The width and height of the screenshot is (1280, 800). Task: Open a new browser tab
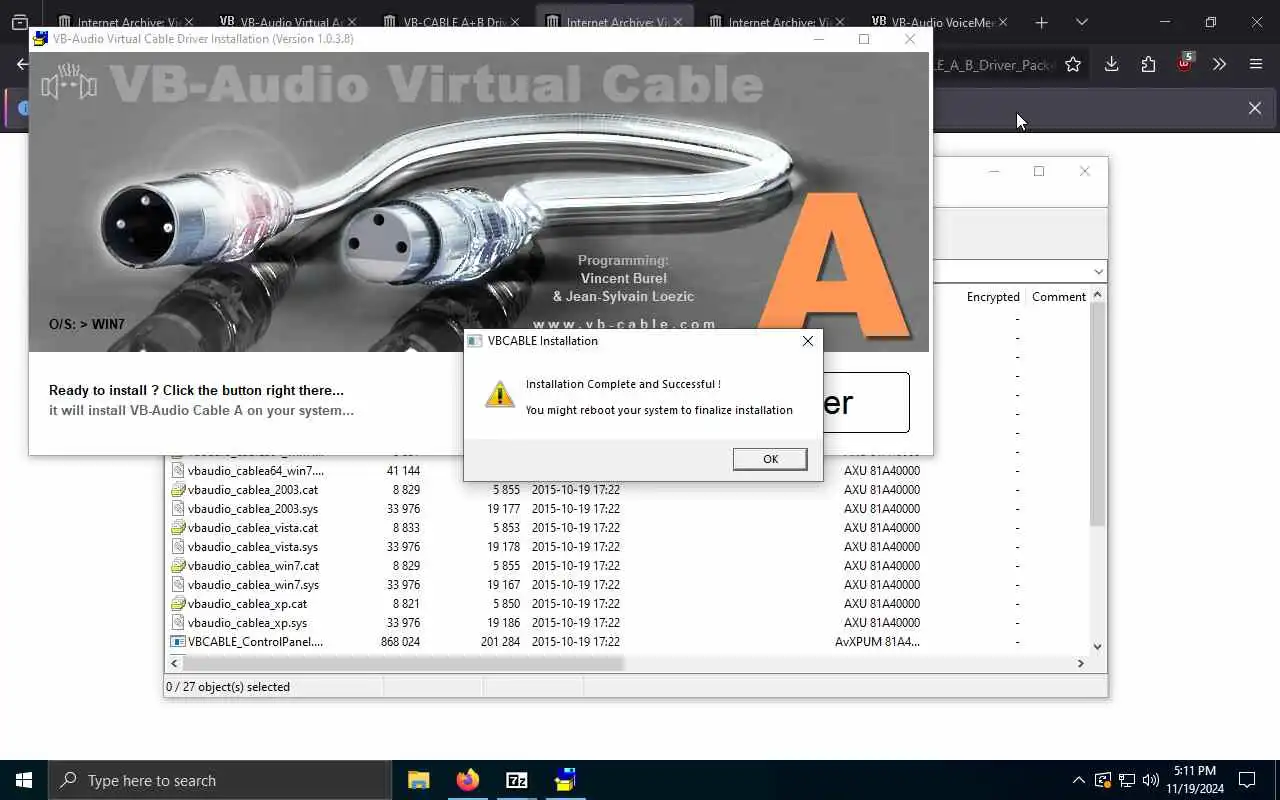pyautogui.click(x=1041, y=22)
